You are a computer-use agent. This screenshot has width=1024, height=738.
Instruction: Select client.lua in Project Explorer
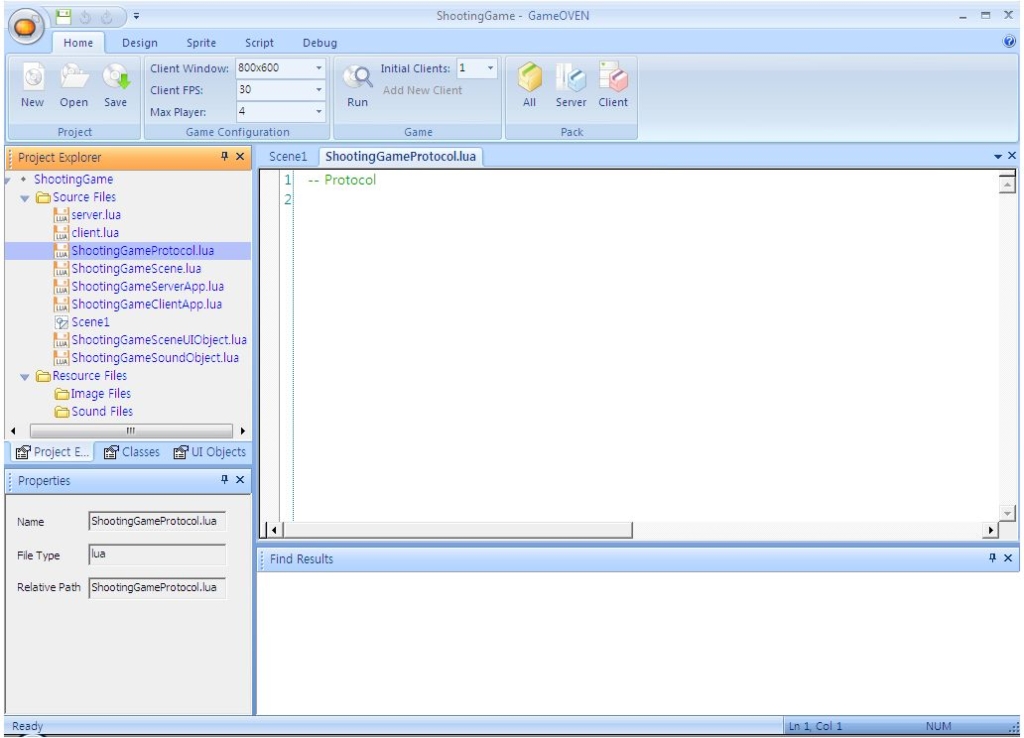point(95,233)
